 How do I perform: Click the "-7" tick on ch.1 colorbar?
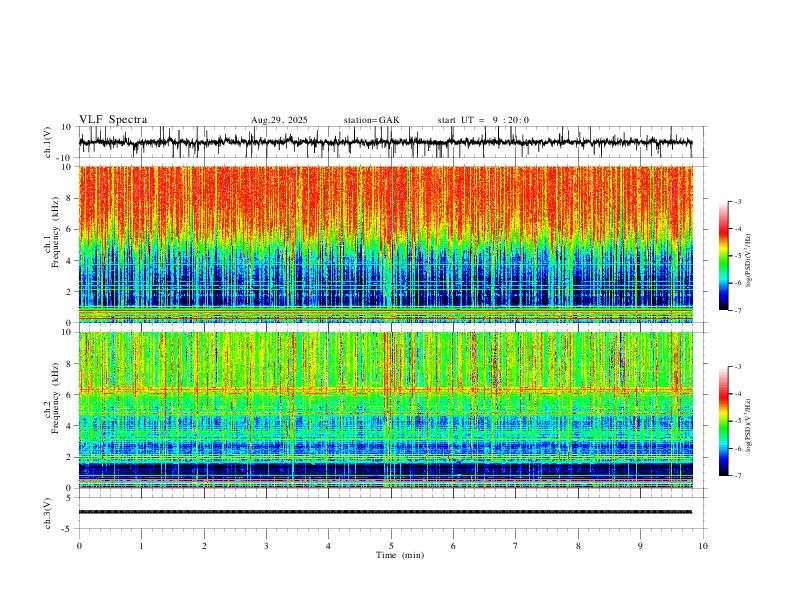click(x=738, y=310)
